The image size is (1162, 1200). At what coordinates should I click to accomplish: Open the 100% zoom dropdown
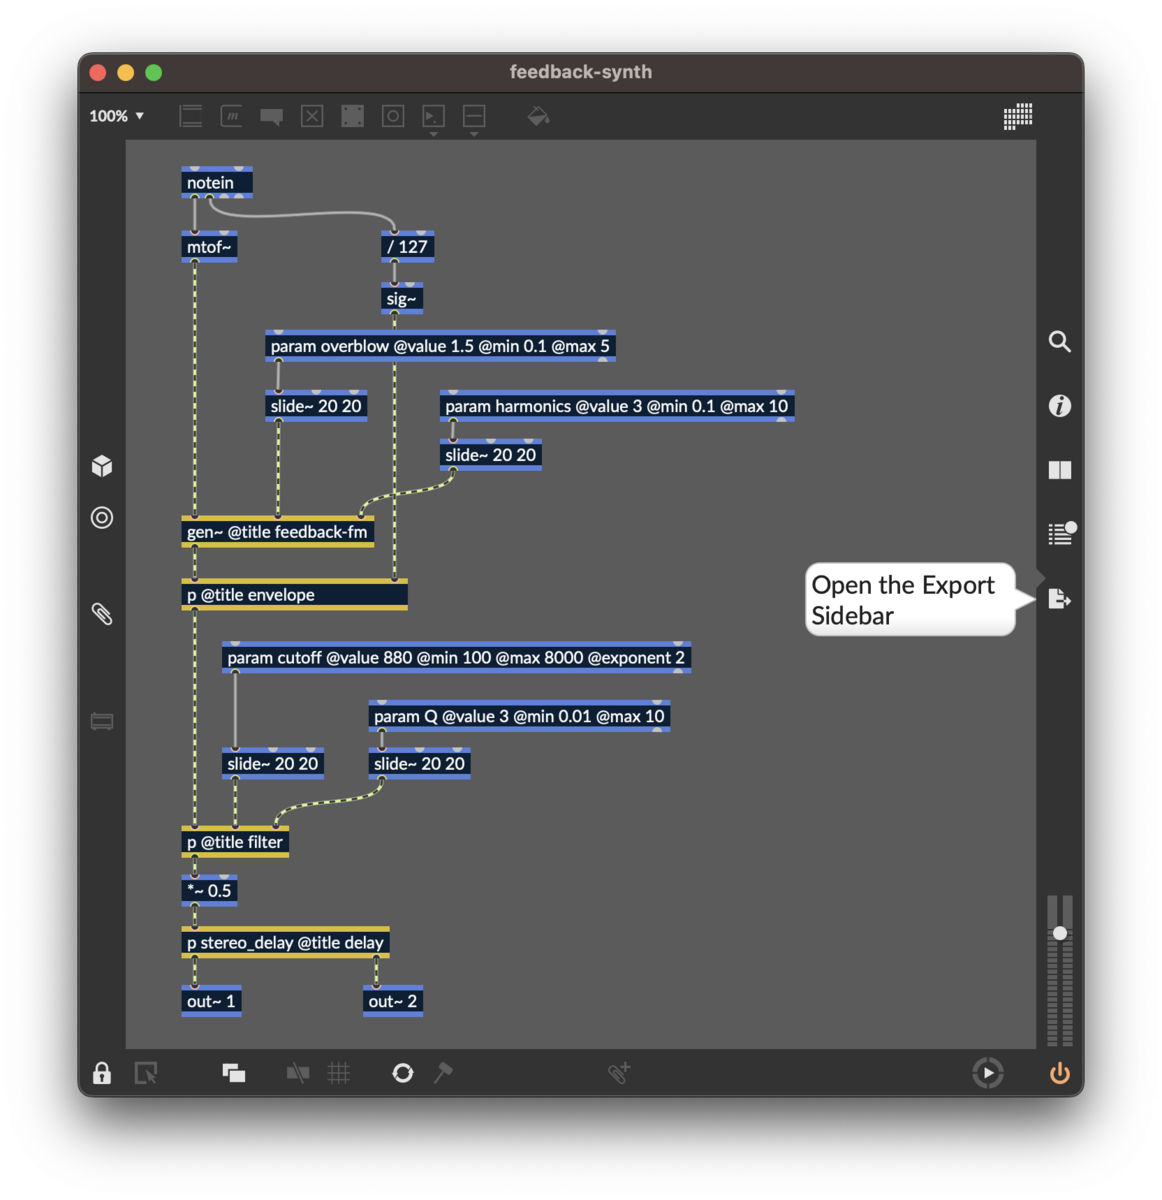(115, 116)
